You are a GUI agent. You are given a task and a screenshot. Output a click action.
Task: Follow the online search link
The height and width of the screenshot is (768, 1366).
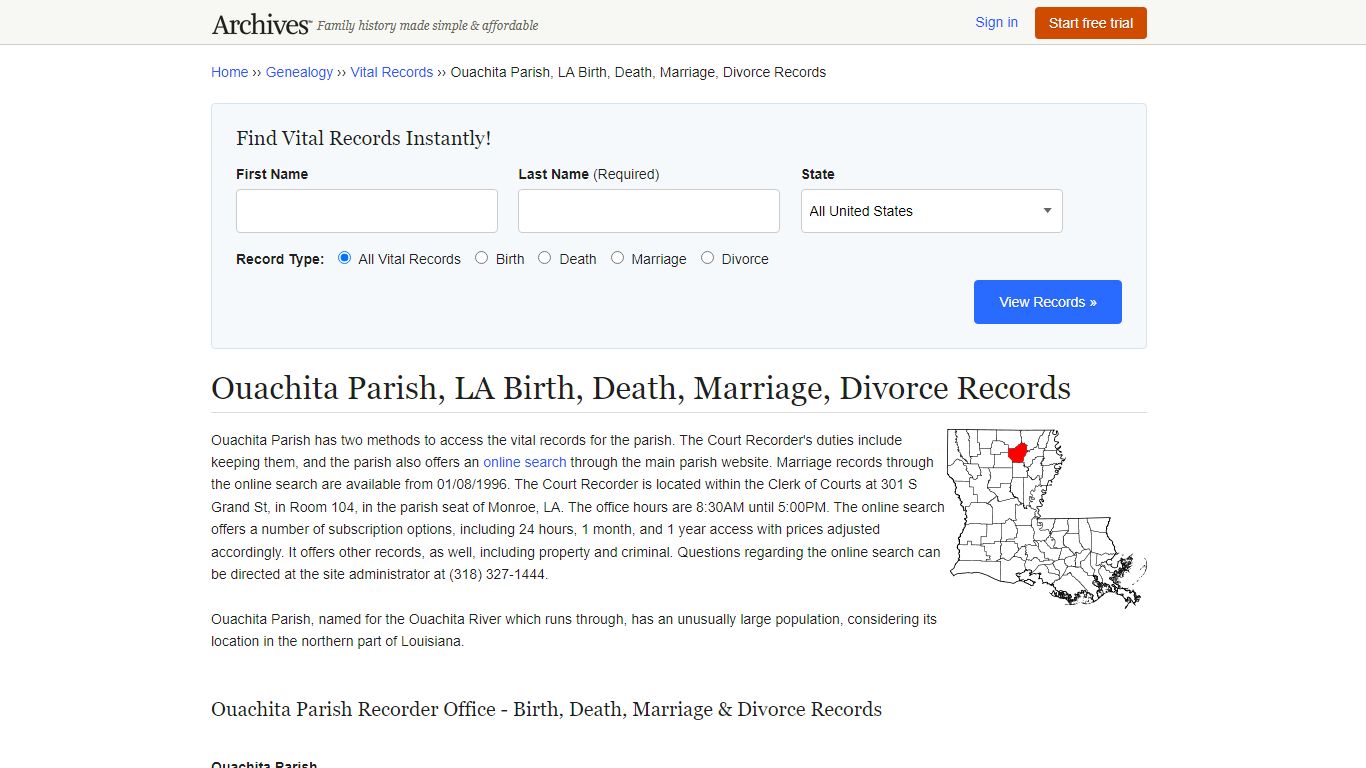coord(525,462)
